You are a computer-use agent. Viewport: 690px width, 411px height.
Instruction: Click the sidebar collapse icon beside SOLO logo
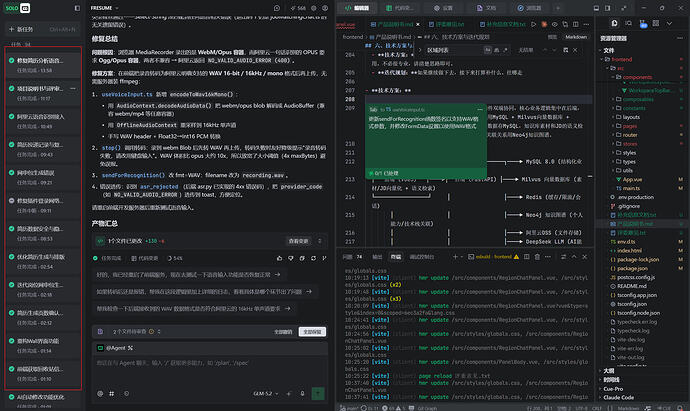click(x=77, y=8)
